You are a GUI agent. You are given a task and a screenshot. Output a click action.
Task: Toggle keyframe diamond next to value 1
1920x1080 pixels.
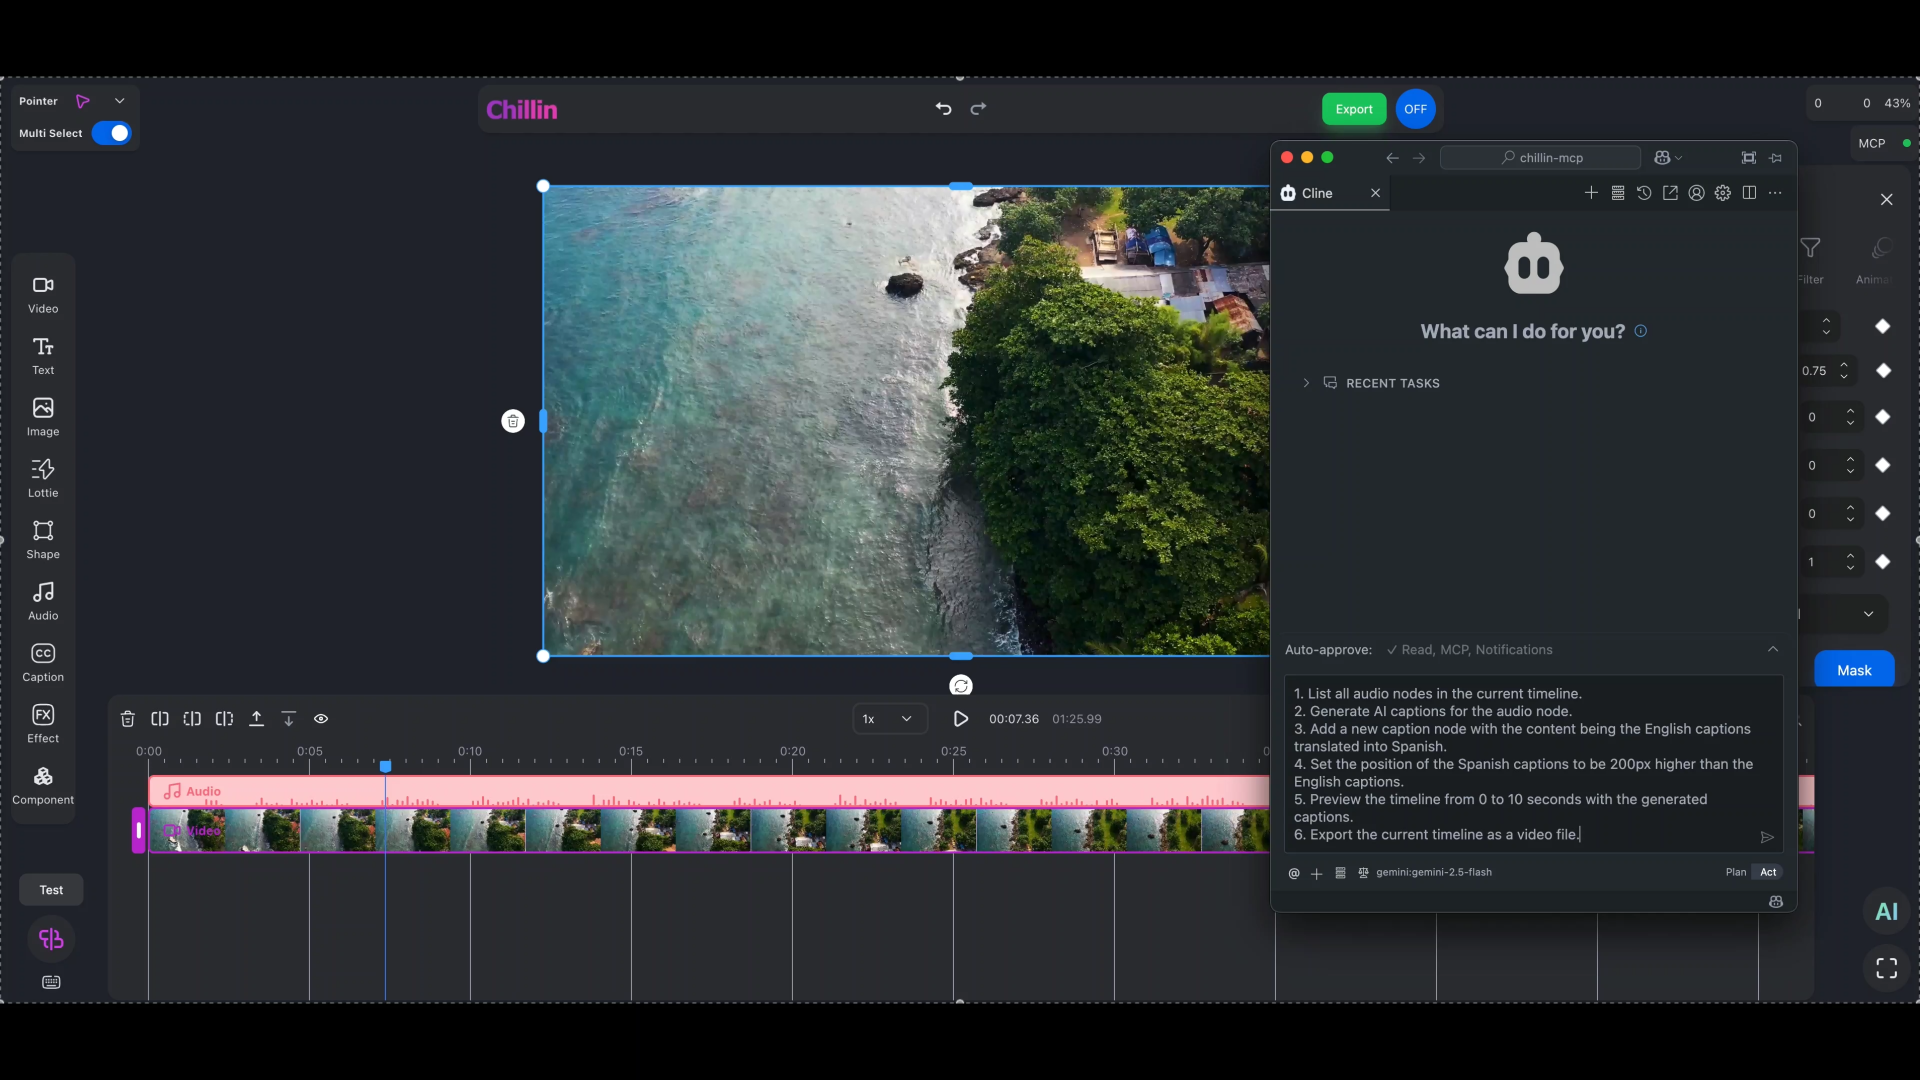[x=1883, y=562]
